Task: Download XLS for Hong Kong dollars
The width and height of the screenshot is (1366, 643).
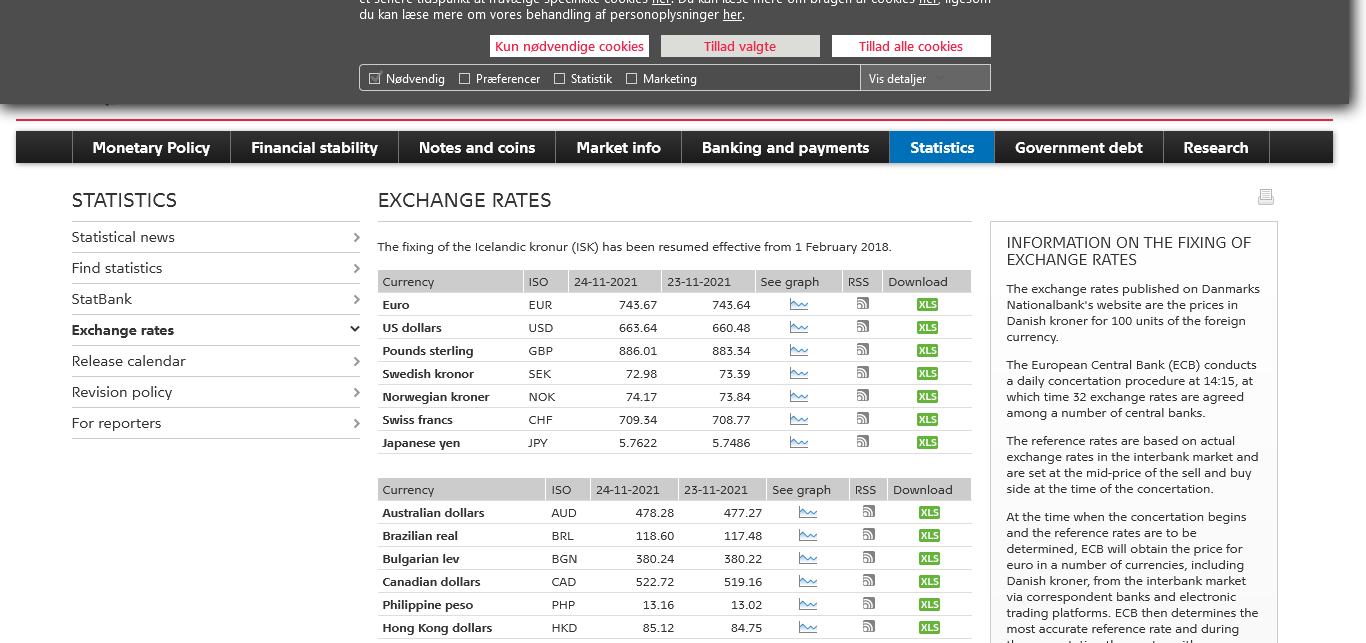Action: (929, 628)
